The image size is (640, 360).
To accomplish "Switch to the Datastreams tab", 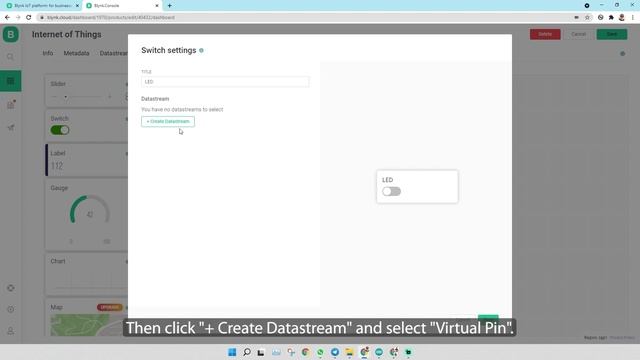I will 113,53.
